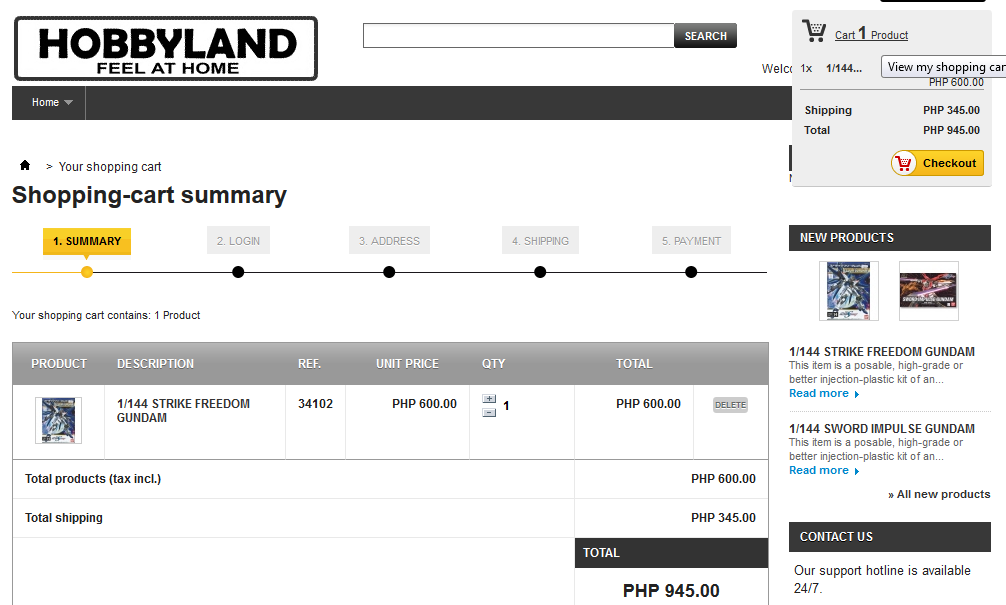Image resolution: width=1006 pixels, height=605 pixels.
Task: Select the 1. Summary step tab
Action: (x=87, y=241)
